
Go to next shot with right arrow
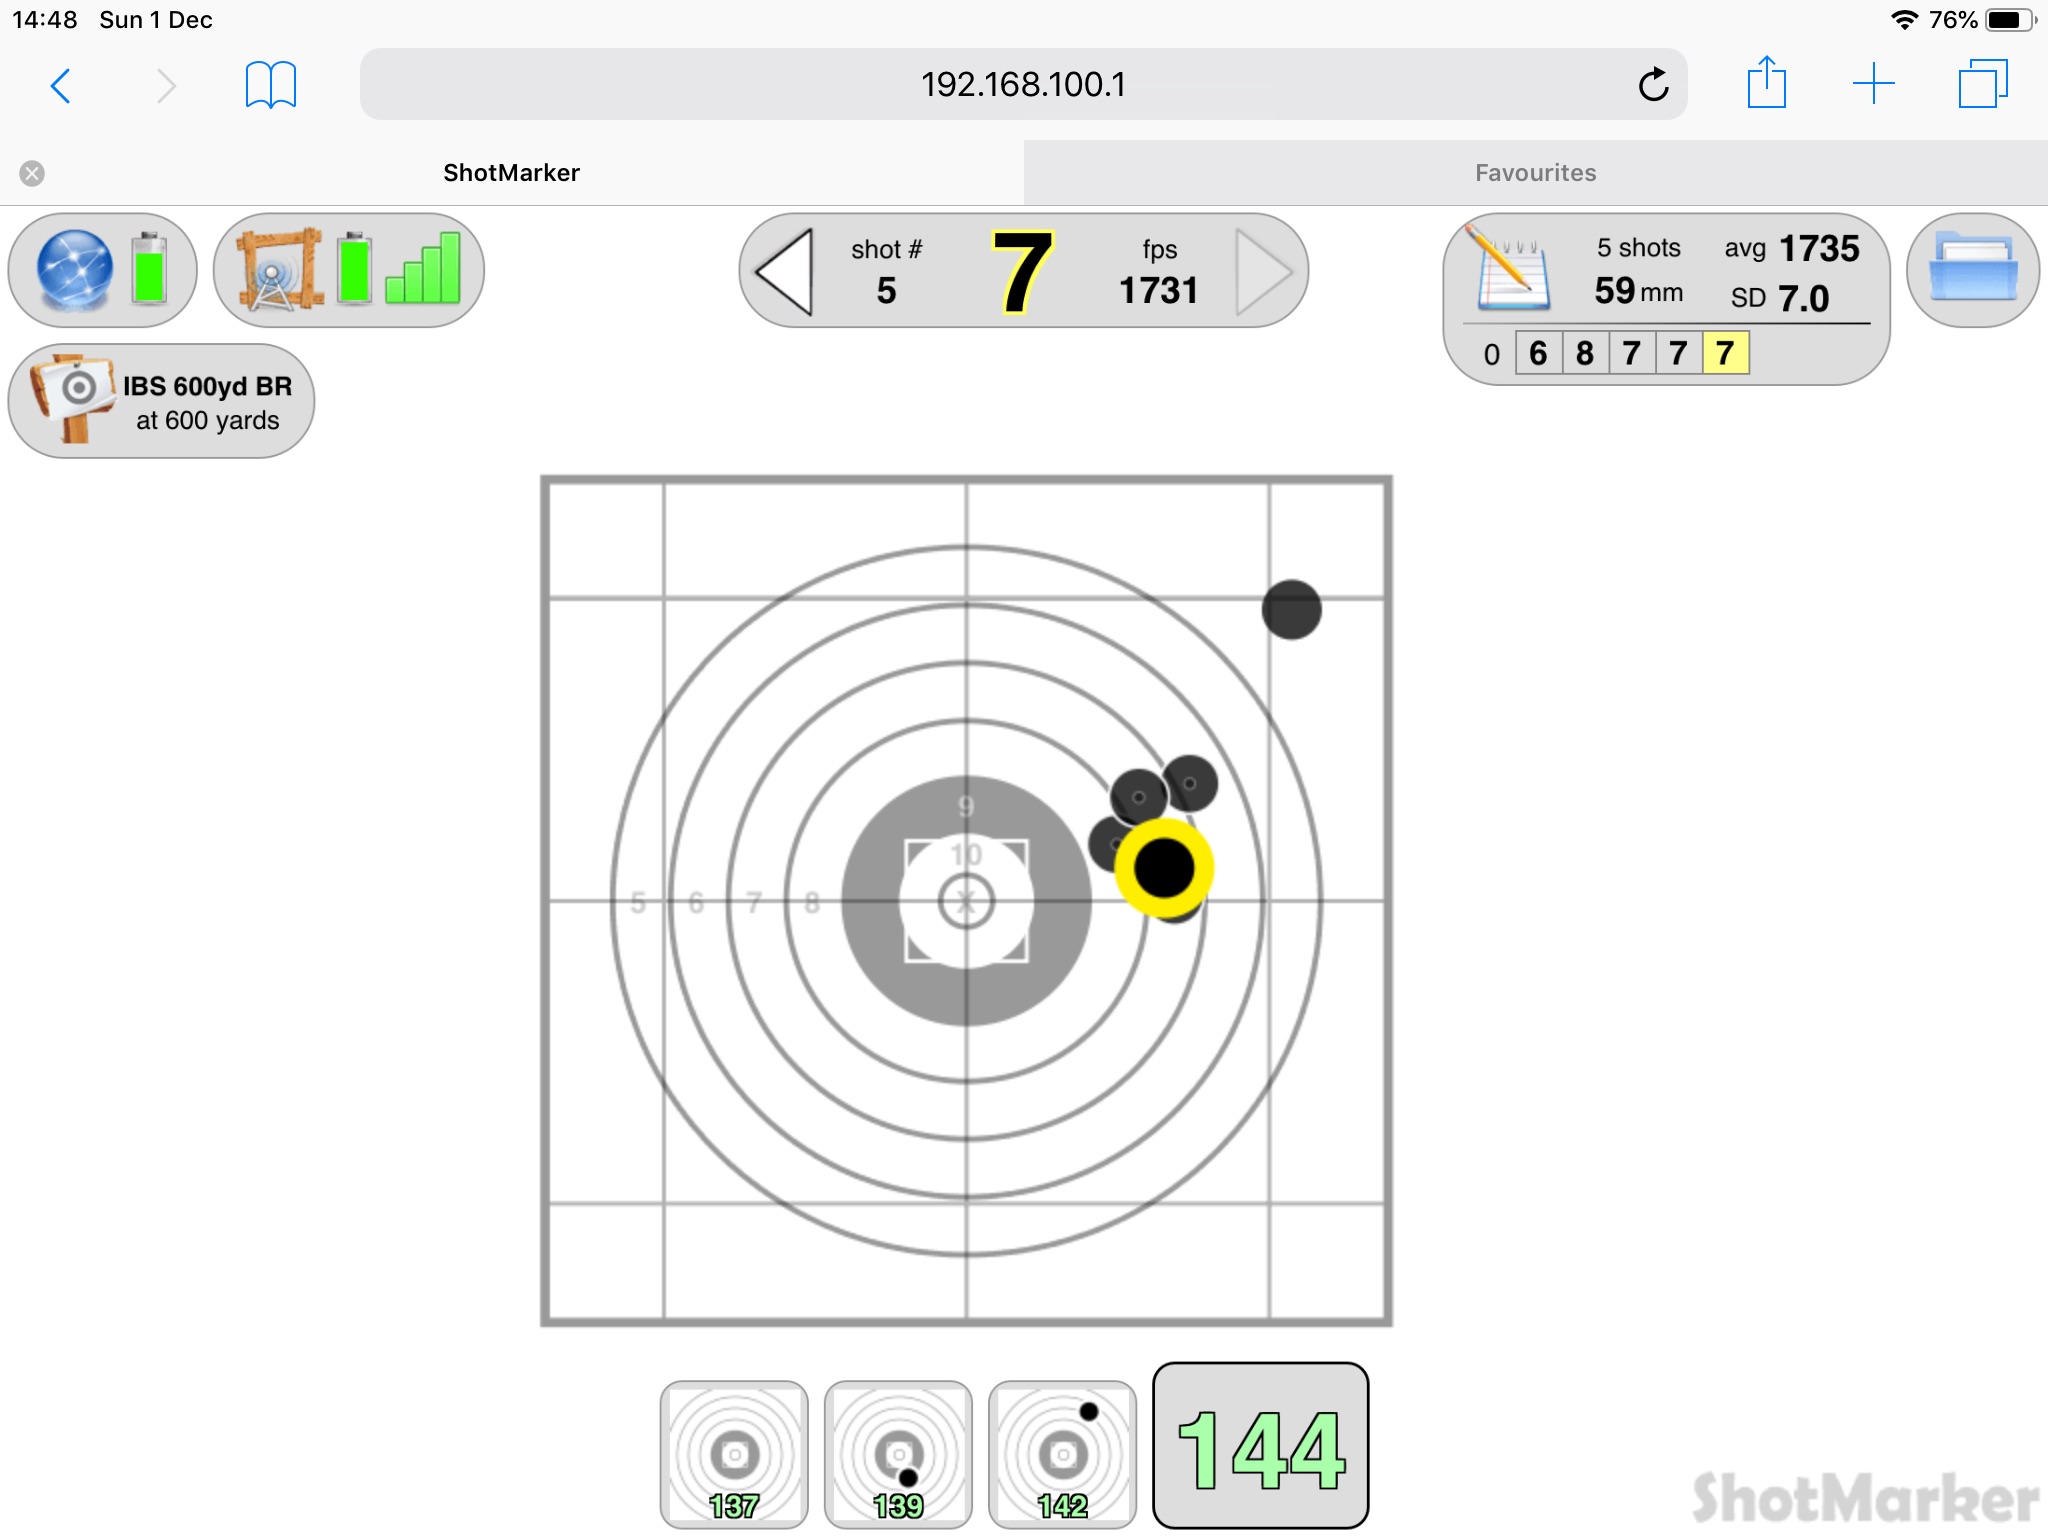pyautogui.click(x=1262, y=271)
